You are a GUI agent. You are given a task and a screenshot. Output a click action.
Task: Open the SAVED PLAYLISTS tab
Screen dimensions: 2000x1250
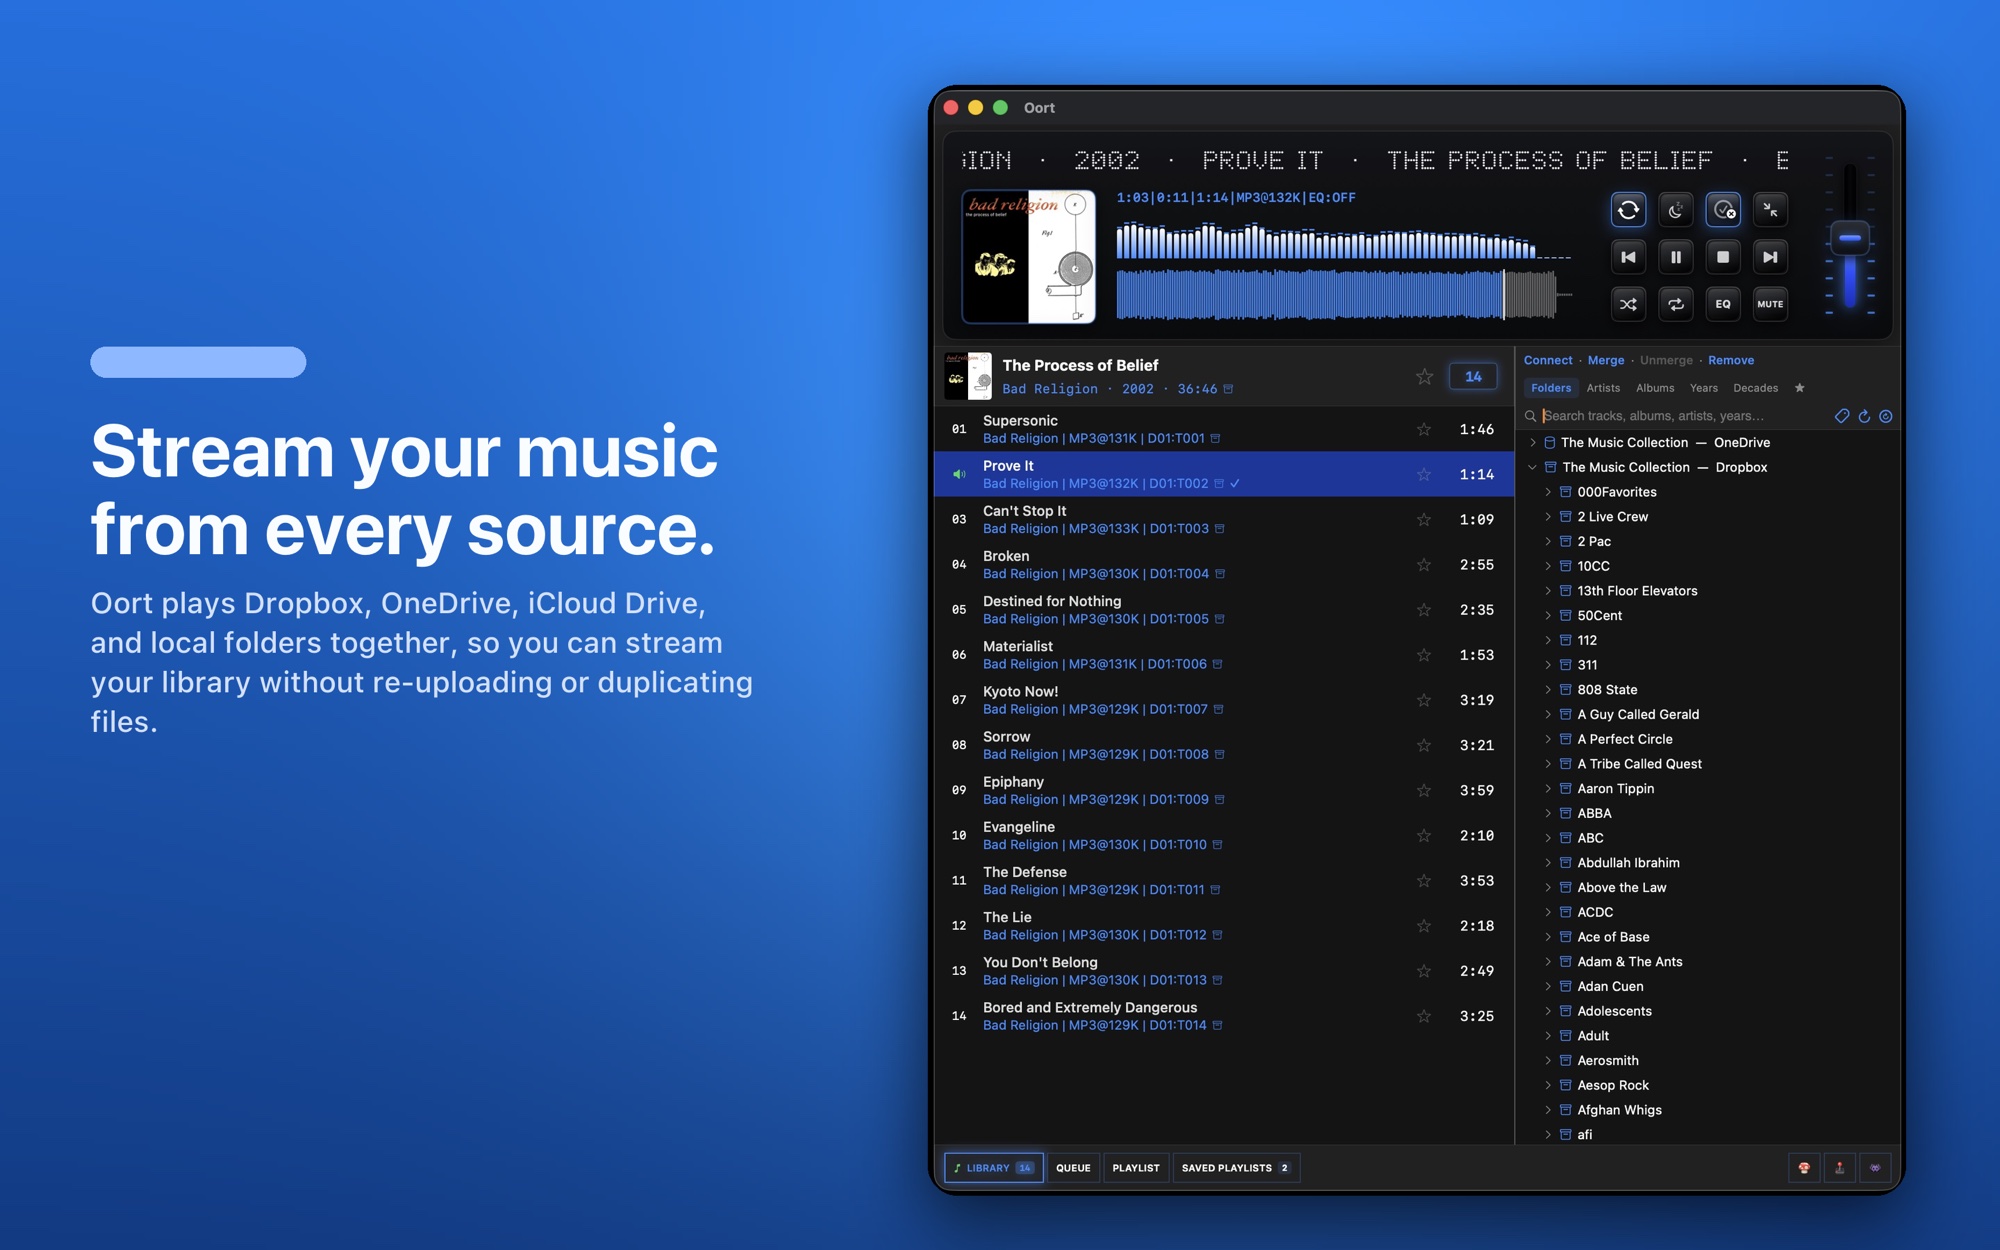(x=1236, y=1168)
